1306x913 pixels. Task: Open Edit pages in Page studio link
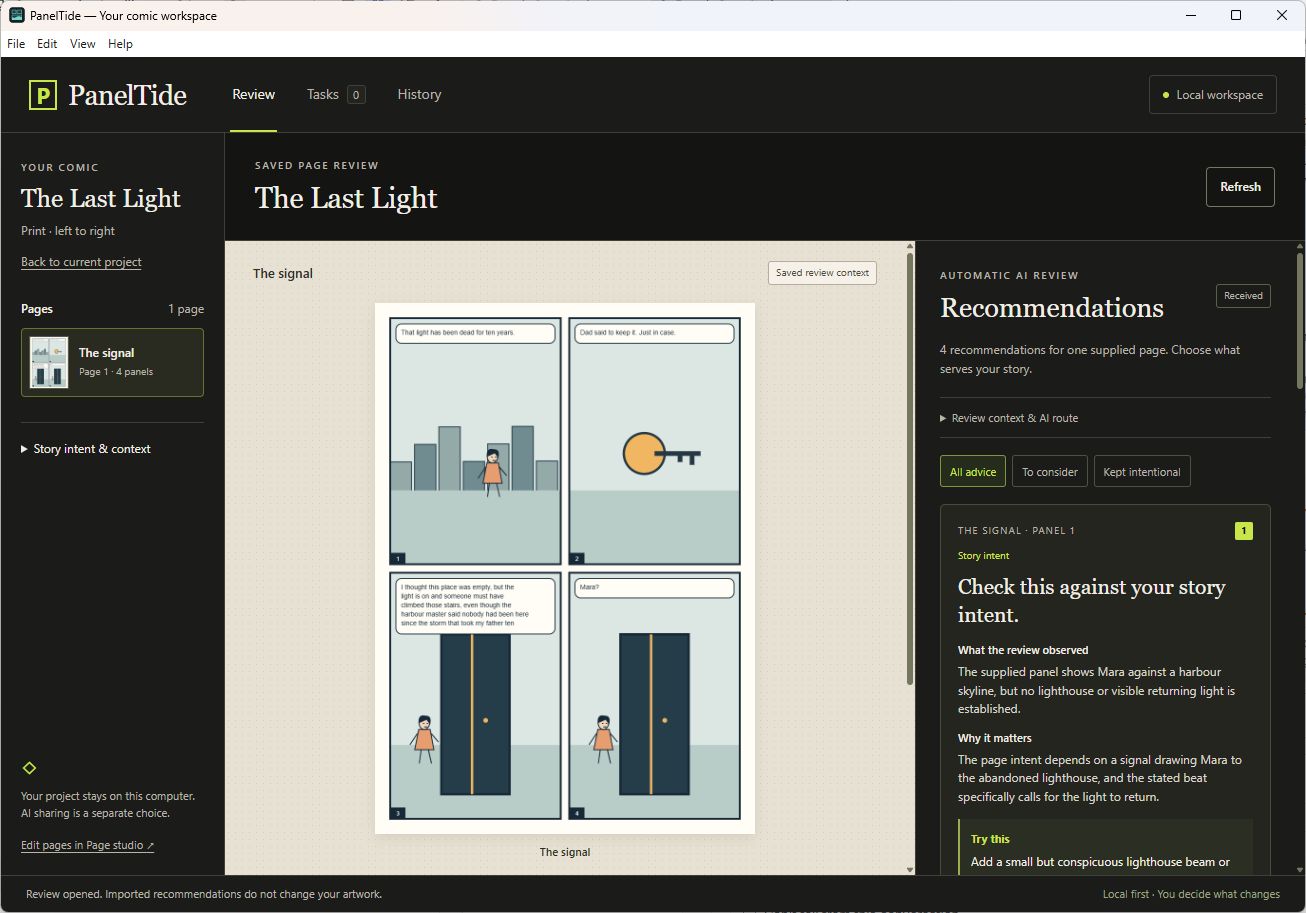tap(88, 845)
